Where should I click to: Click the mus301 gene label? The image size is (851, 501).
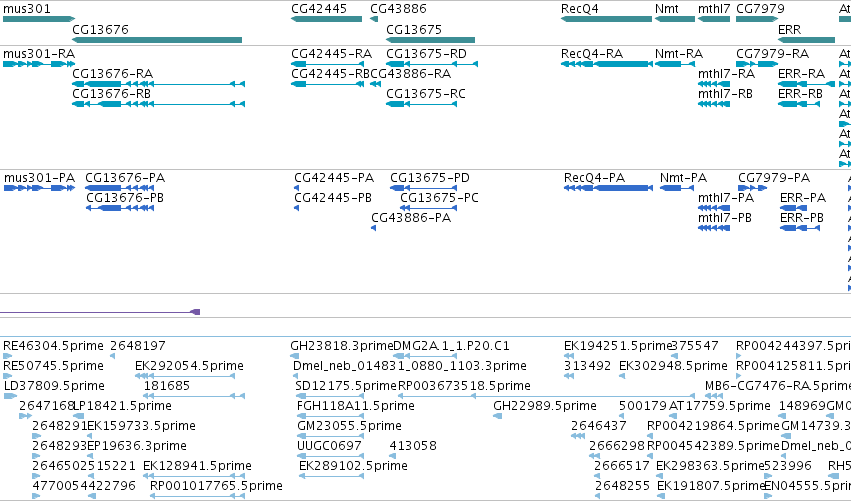click(27, 9)
